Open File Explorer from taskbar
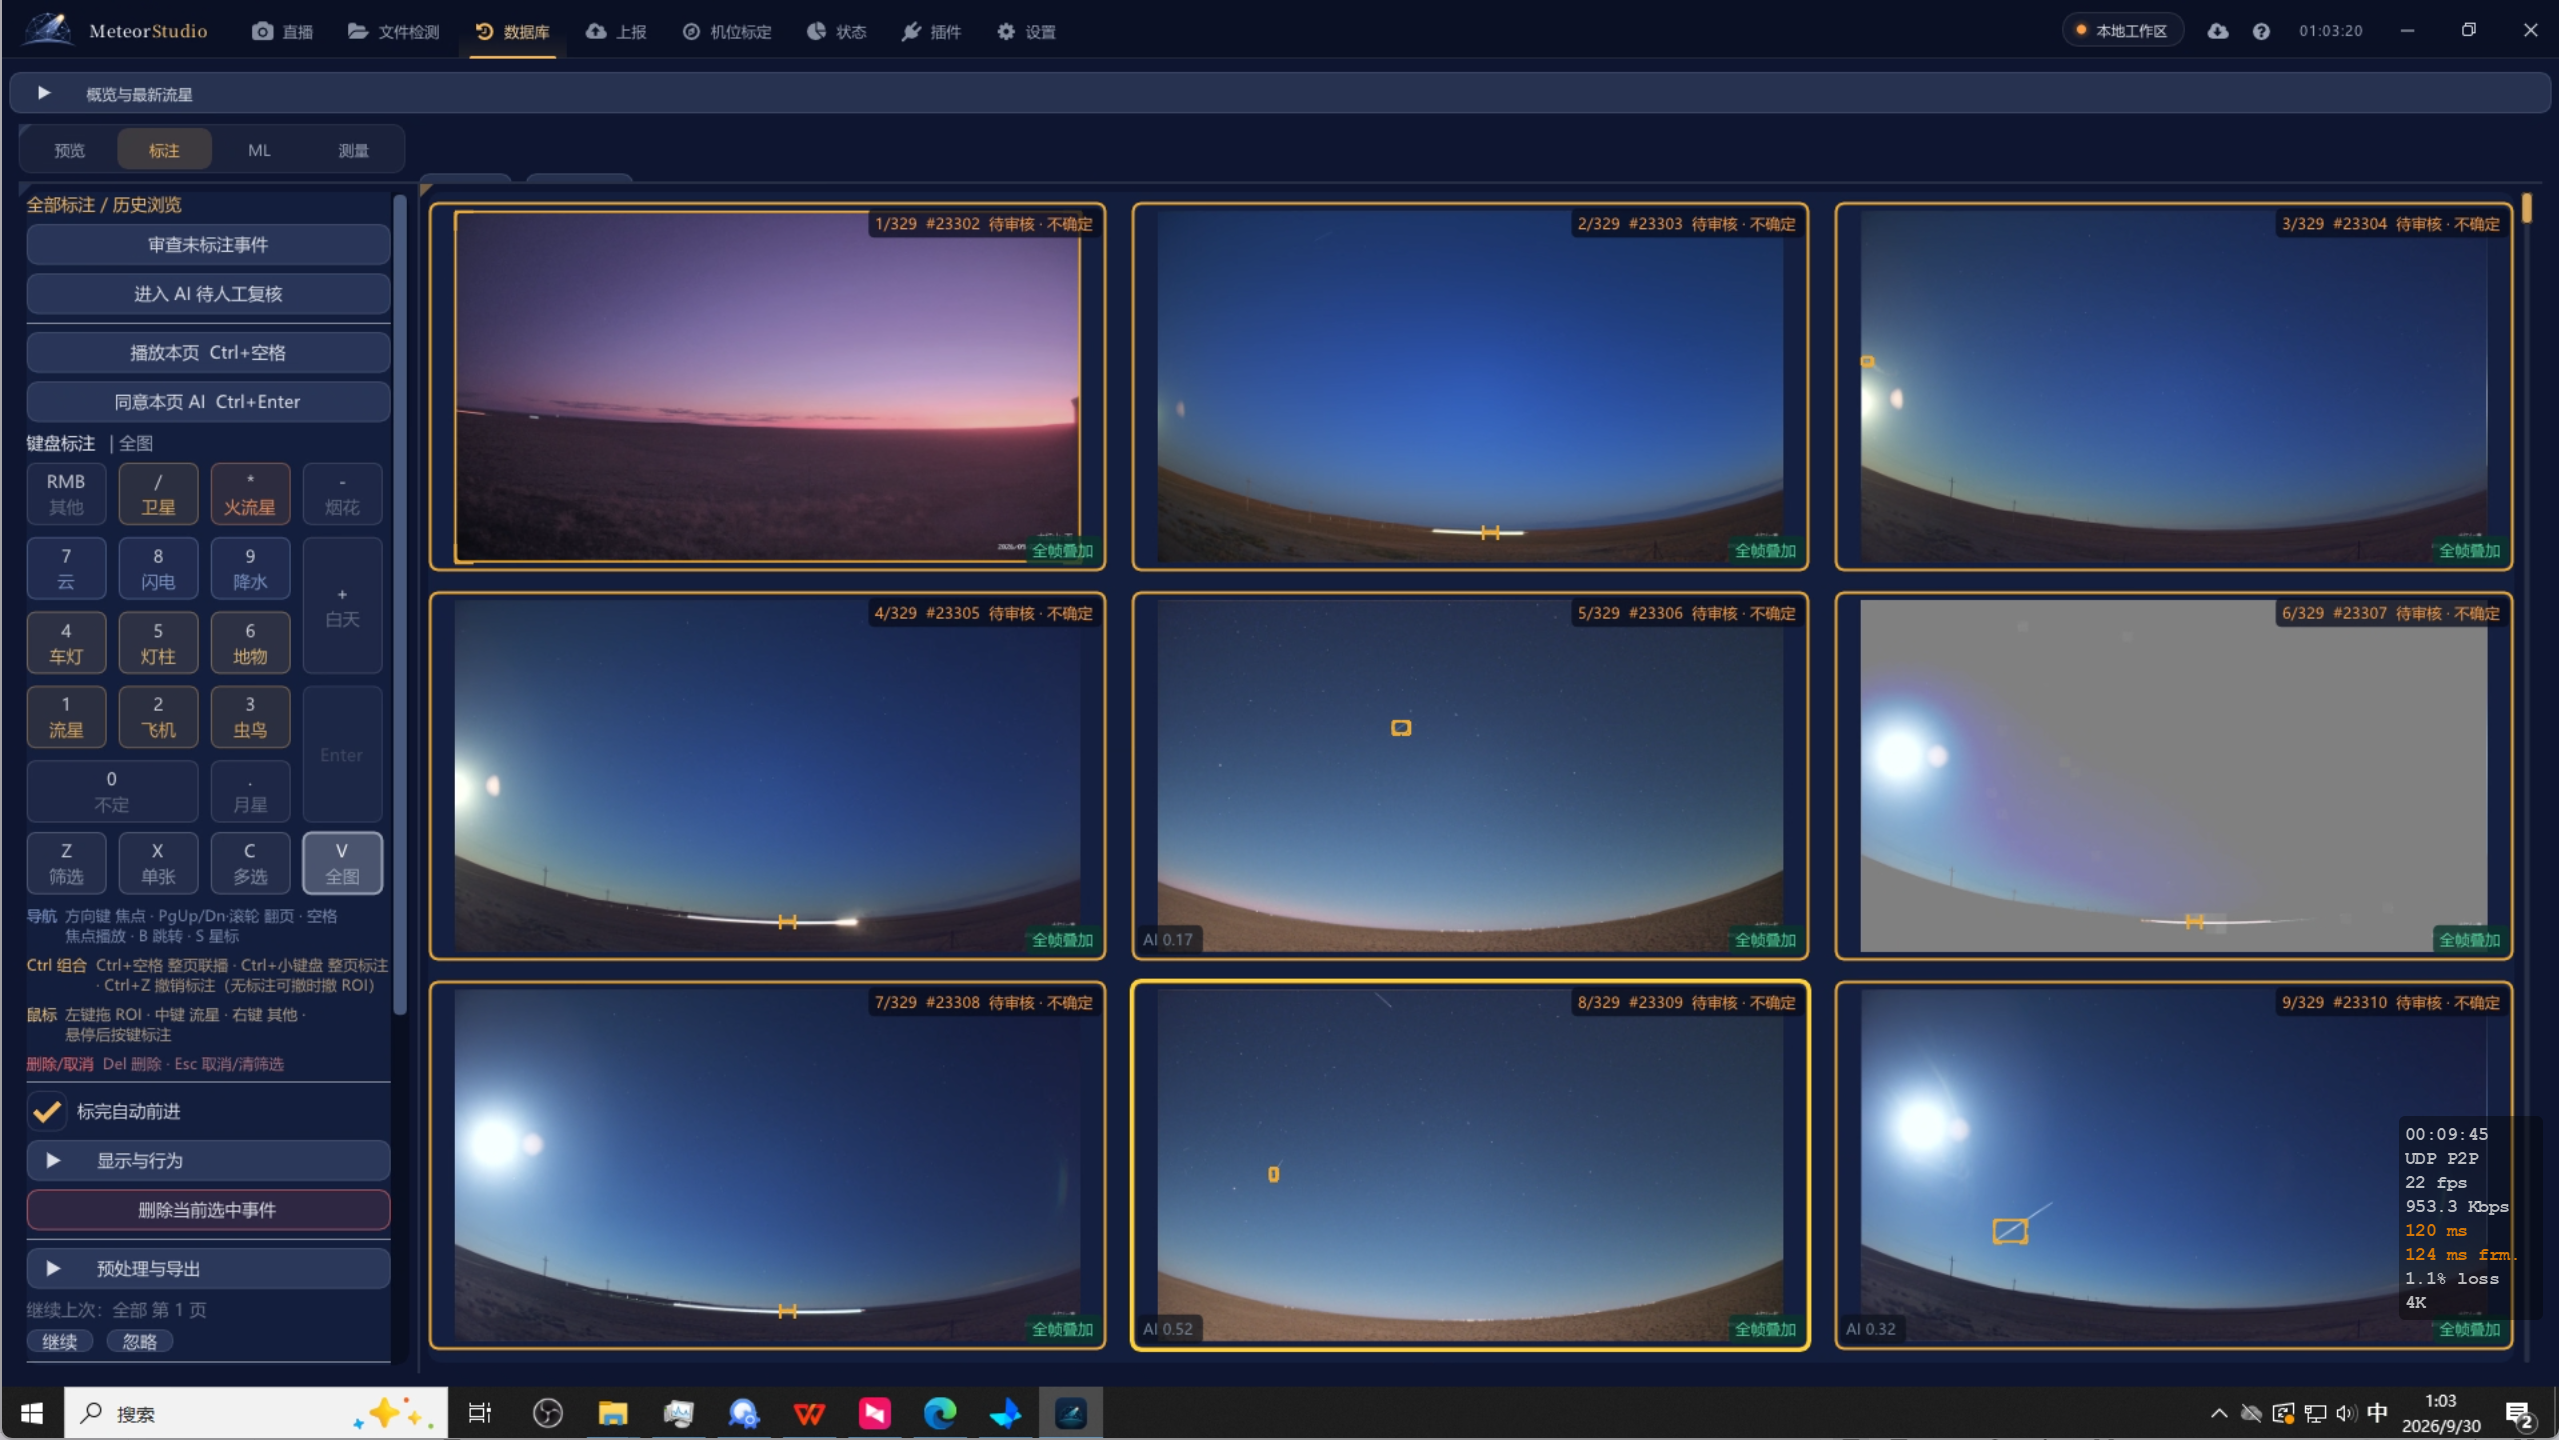 point(612,1413)
